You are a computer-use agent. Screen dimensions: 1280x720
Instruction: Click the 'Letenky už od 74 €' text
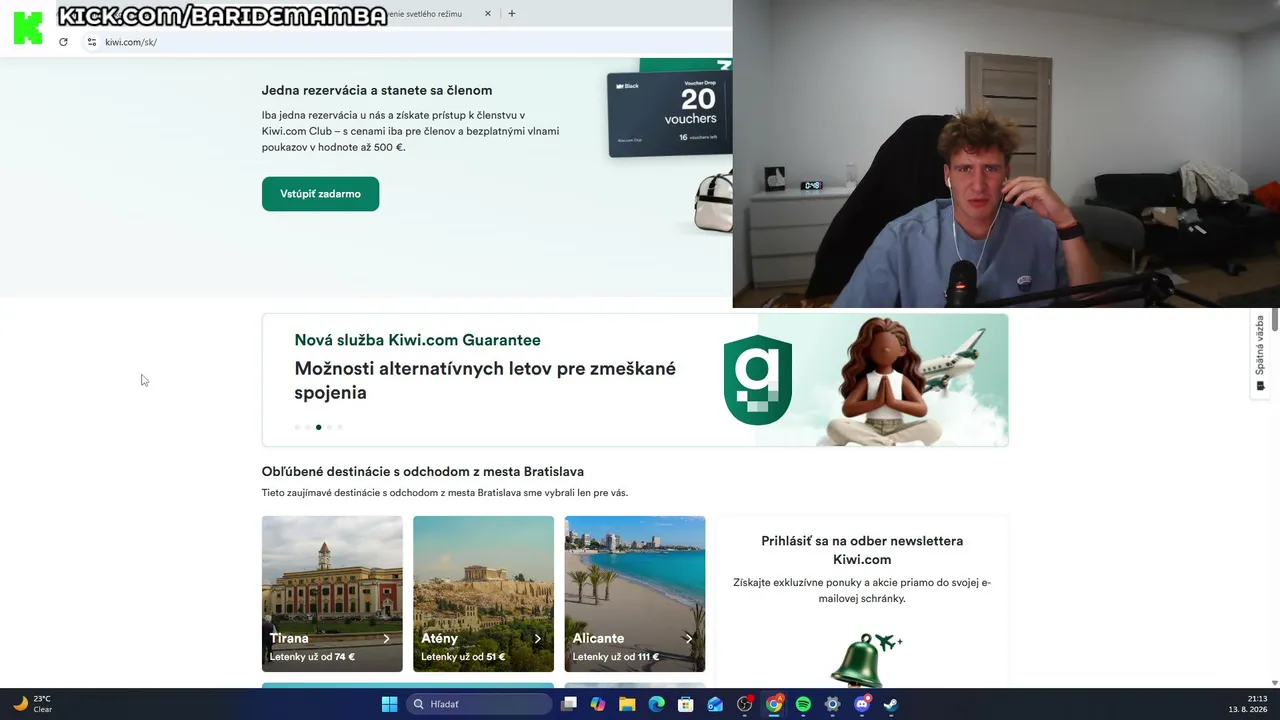click(x=312, y=657)
